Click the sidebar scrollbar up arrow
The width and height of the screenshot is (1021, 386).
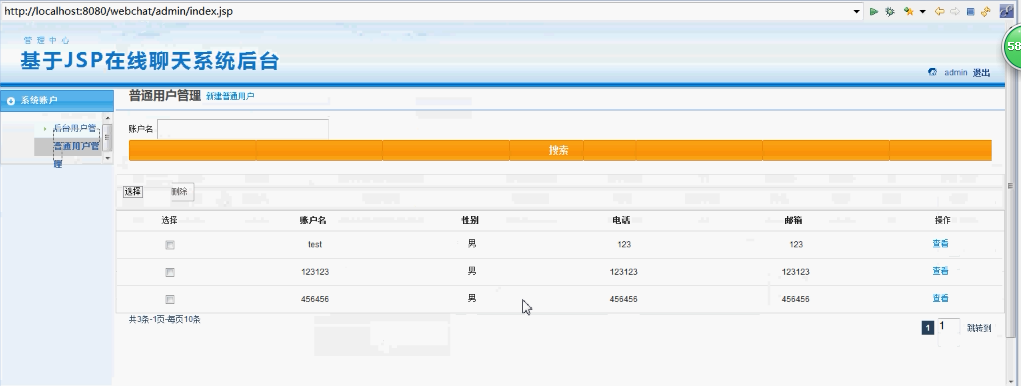pyautogui.click(x=107, y=118)
